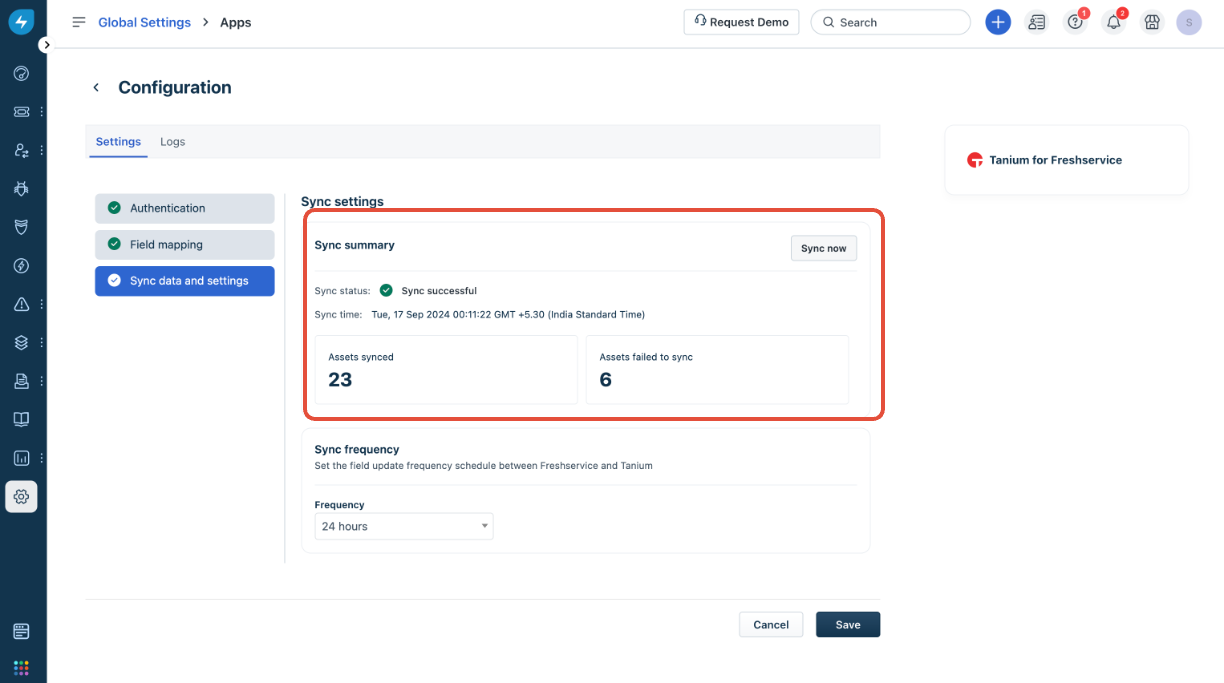The width and height of the screenshot is (1224, 683).
Task: Click the Sync successful status text
Action: tap(439, 291)
